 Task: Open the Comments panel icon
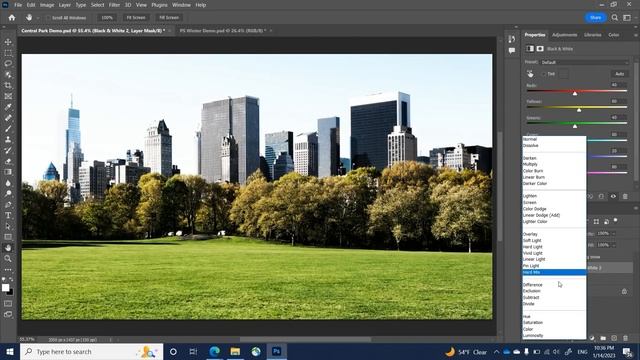(x=512, y=51)
